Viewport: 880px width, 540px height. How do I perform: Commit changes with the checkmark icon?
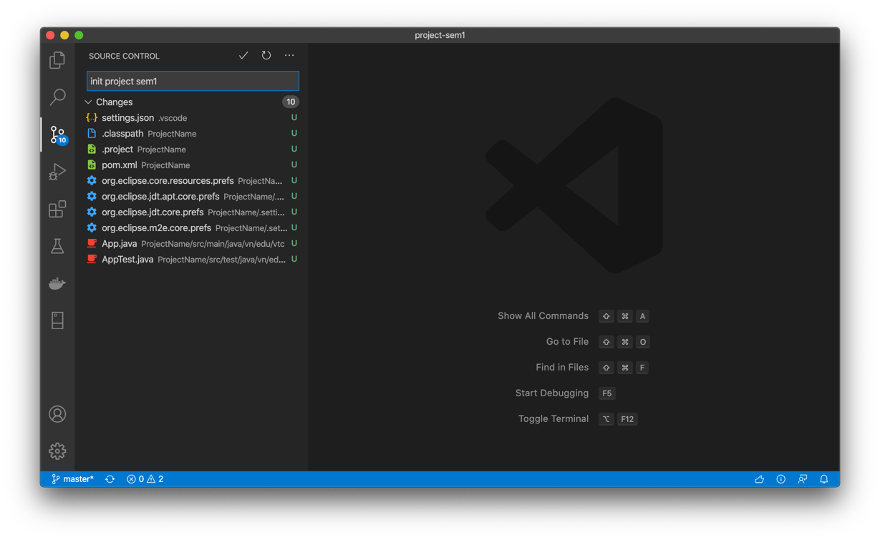click(x=244, y=56)
